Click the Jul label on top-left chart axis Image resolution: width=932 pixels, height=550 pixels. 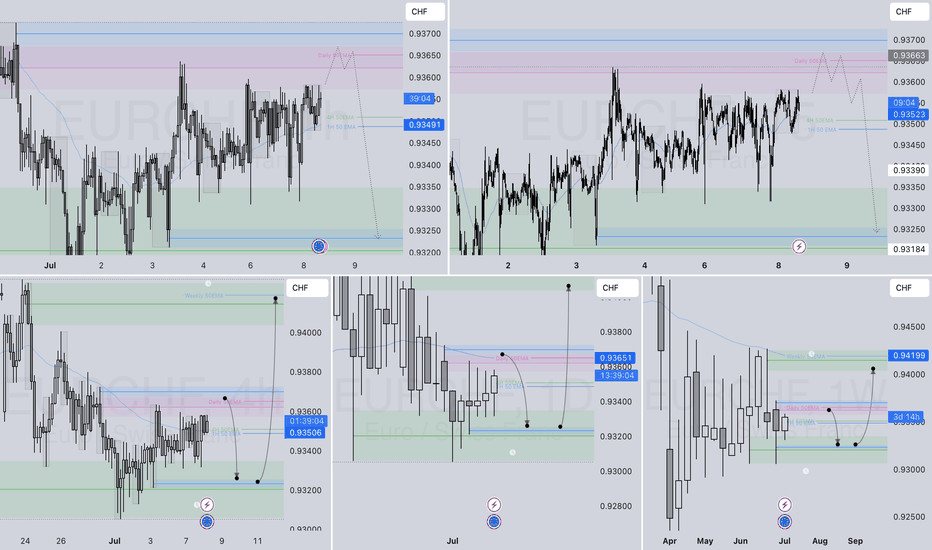pyautogui.click(x=50, y=266)
